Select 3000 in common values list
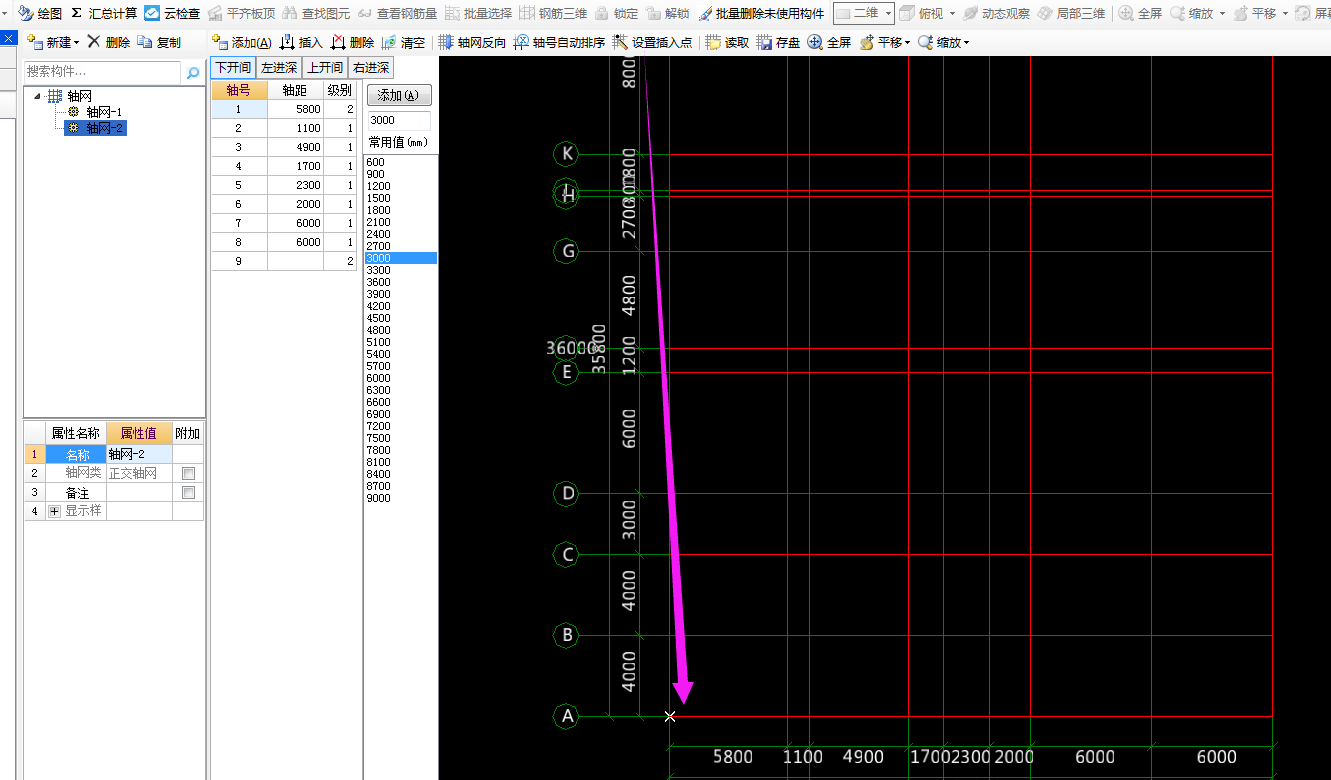The height and width of the screenshot is (780, 1331). tap(402, 258)
